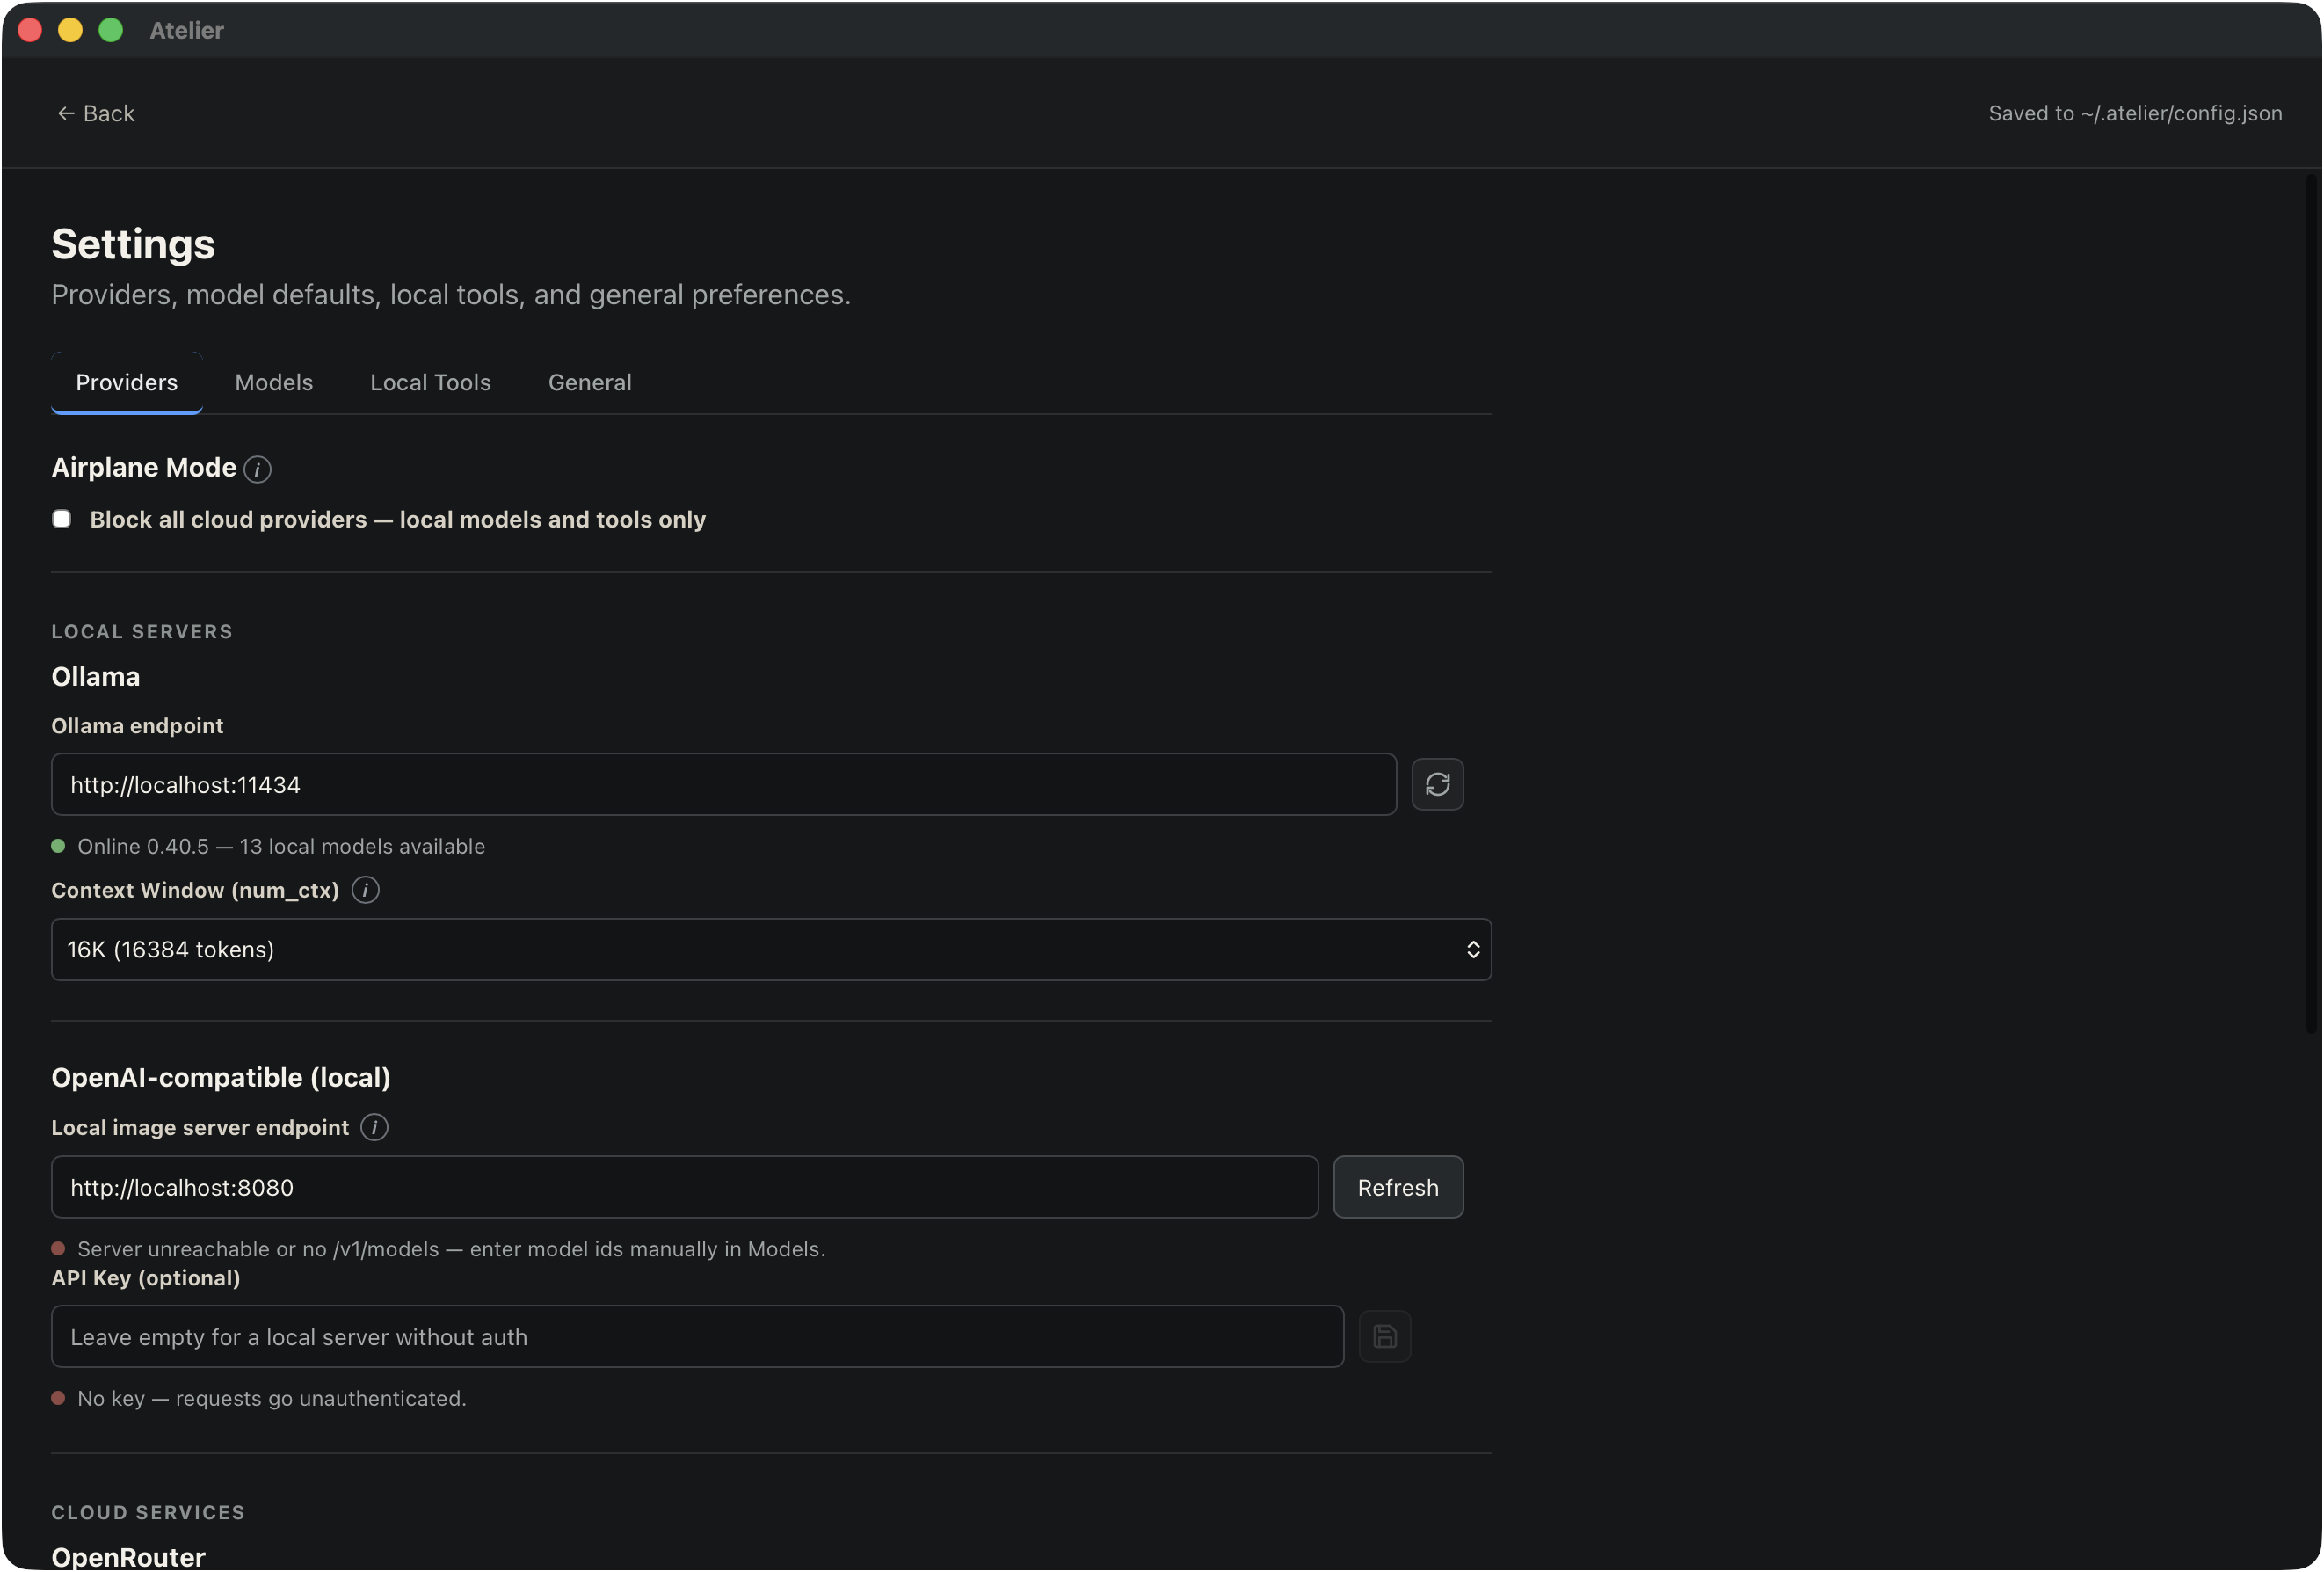The image size is (2324, 1572).
Task: Click the 'Saved to ~/.atelier/config.json' status text
Action: [2135, 113]
